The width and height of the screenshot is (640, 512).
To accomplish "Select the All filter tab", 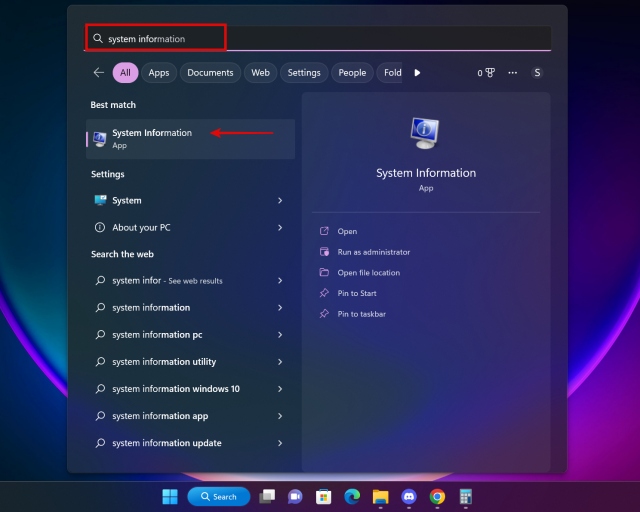I will pos(125,73).
